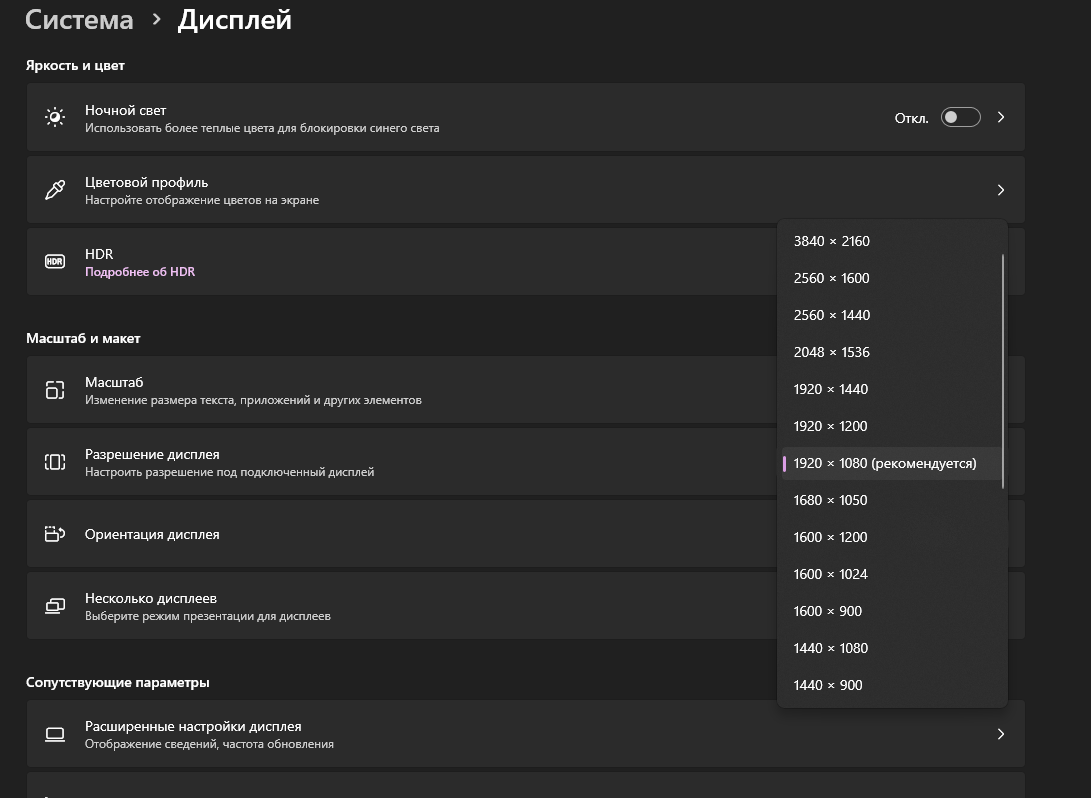The width and height of the screenshot is (1091, 798).
Task: Select 3840 × 2160 resolution
Action: pos(832,241)
